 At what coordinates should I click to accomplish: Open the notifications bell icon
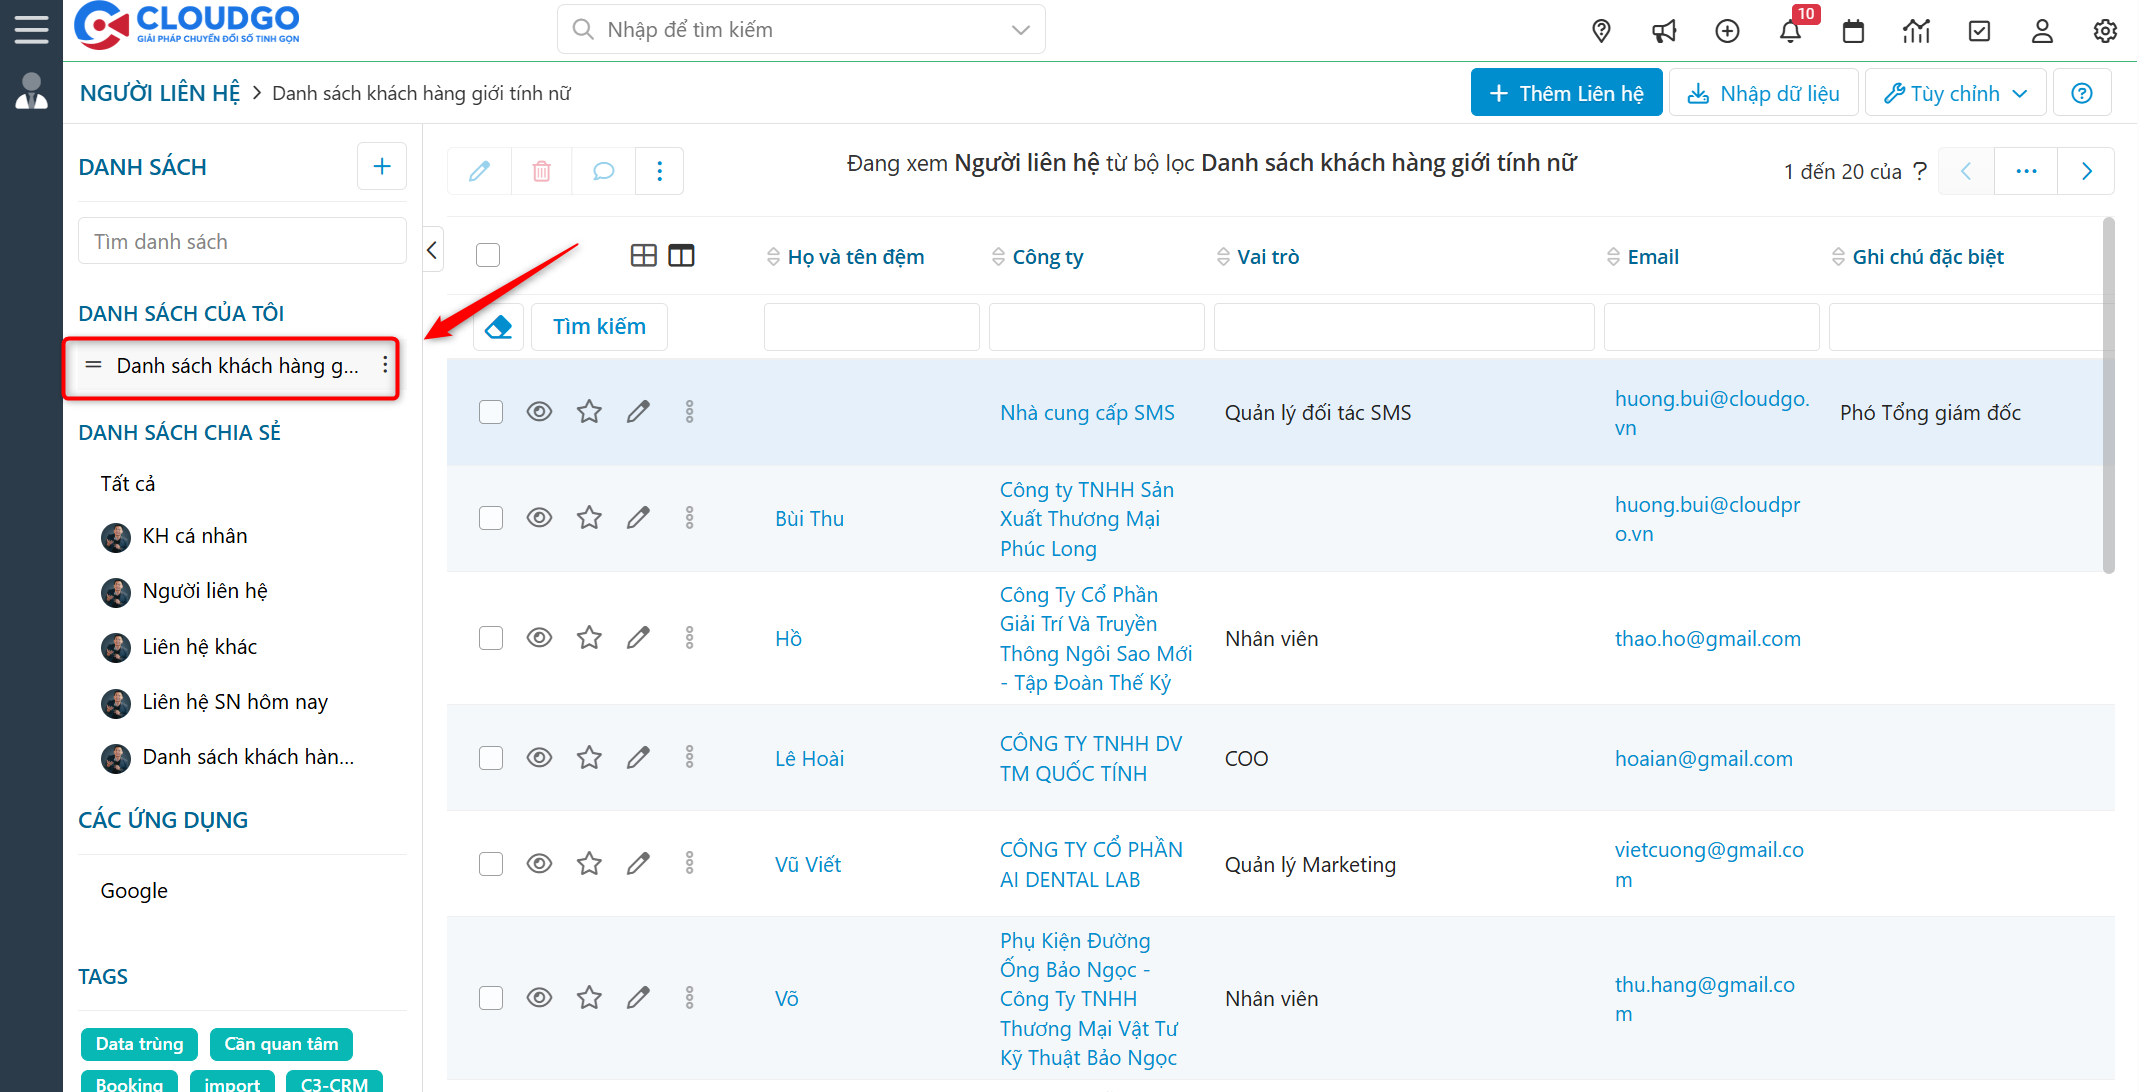1790,32
